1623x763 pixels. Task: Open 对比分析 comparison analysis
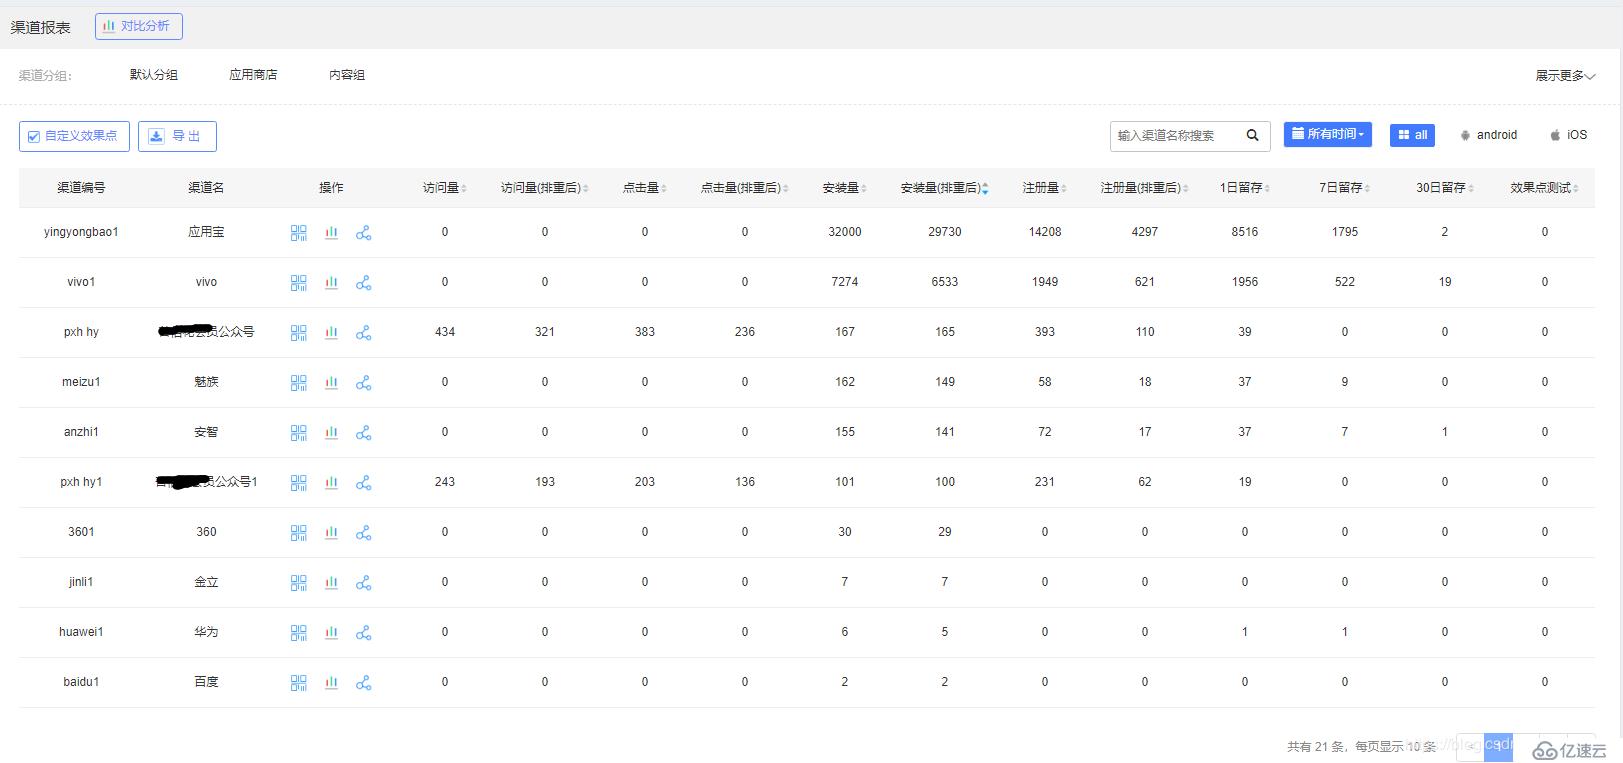[139, 26]
